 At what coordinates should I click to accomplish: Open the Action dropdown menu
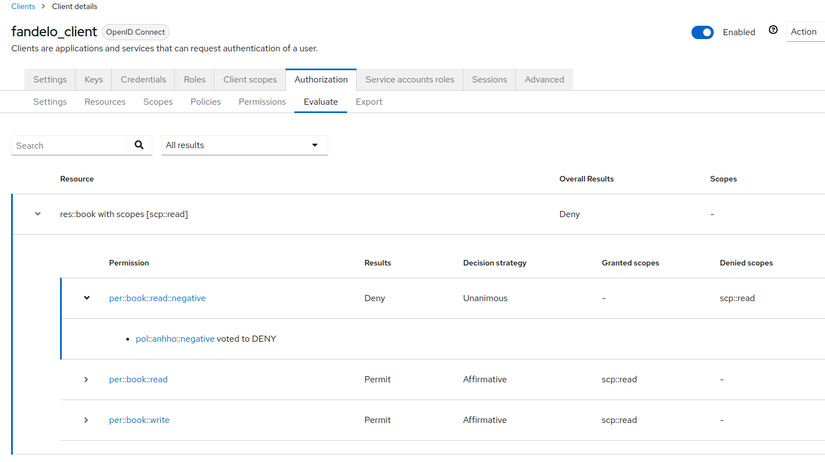pos(805,32)
